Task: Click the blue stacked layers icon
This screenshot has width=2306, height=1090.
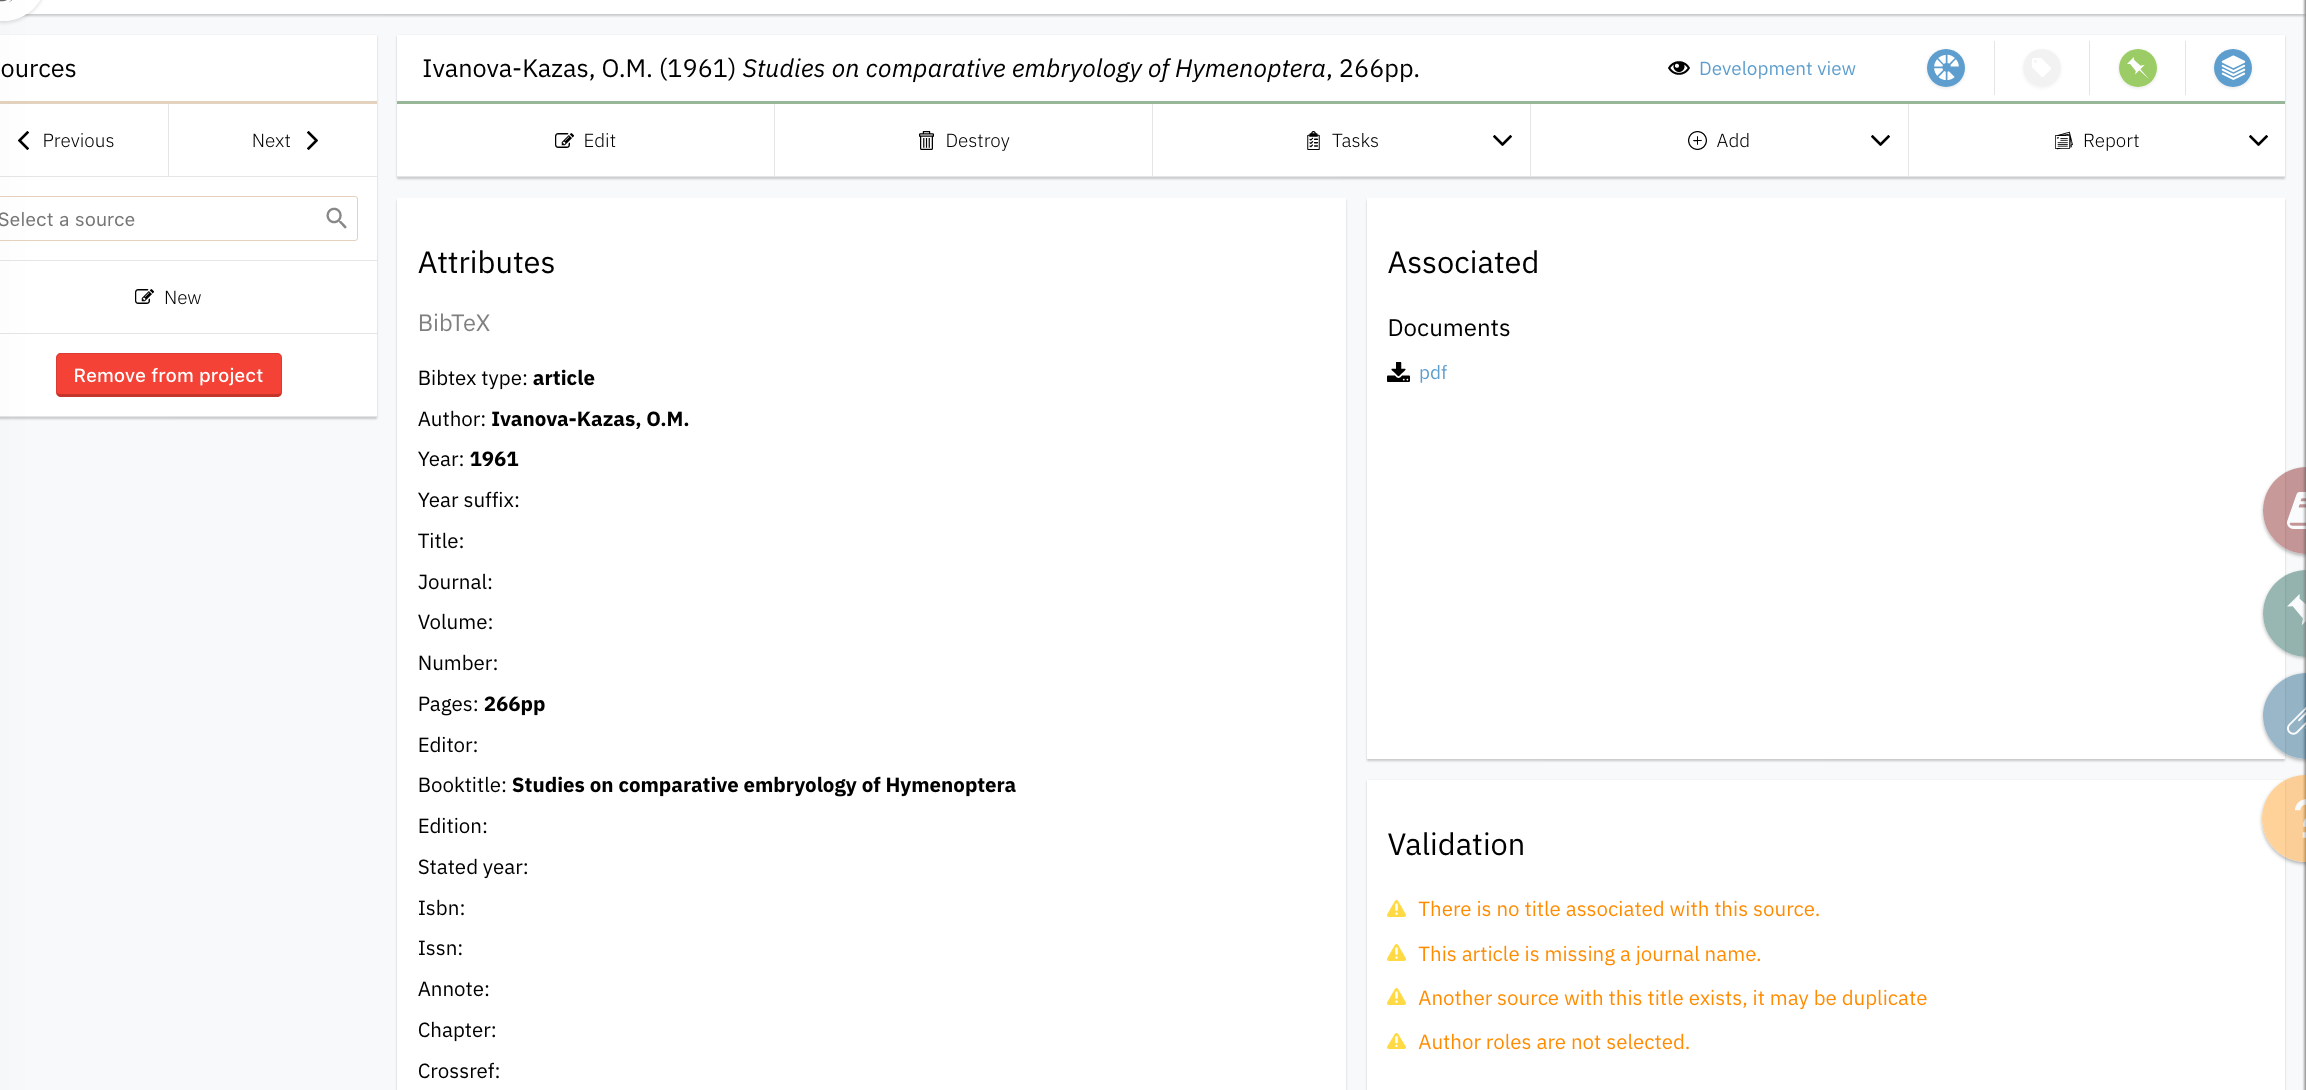Action: [2232, 68]
